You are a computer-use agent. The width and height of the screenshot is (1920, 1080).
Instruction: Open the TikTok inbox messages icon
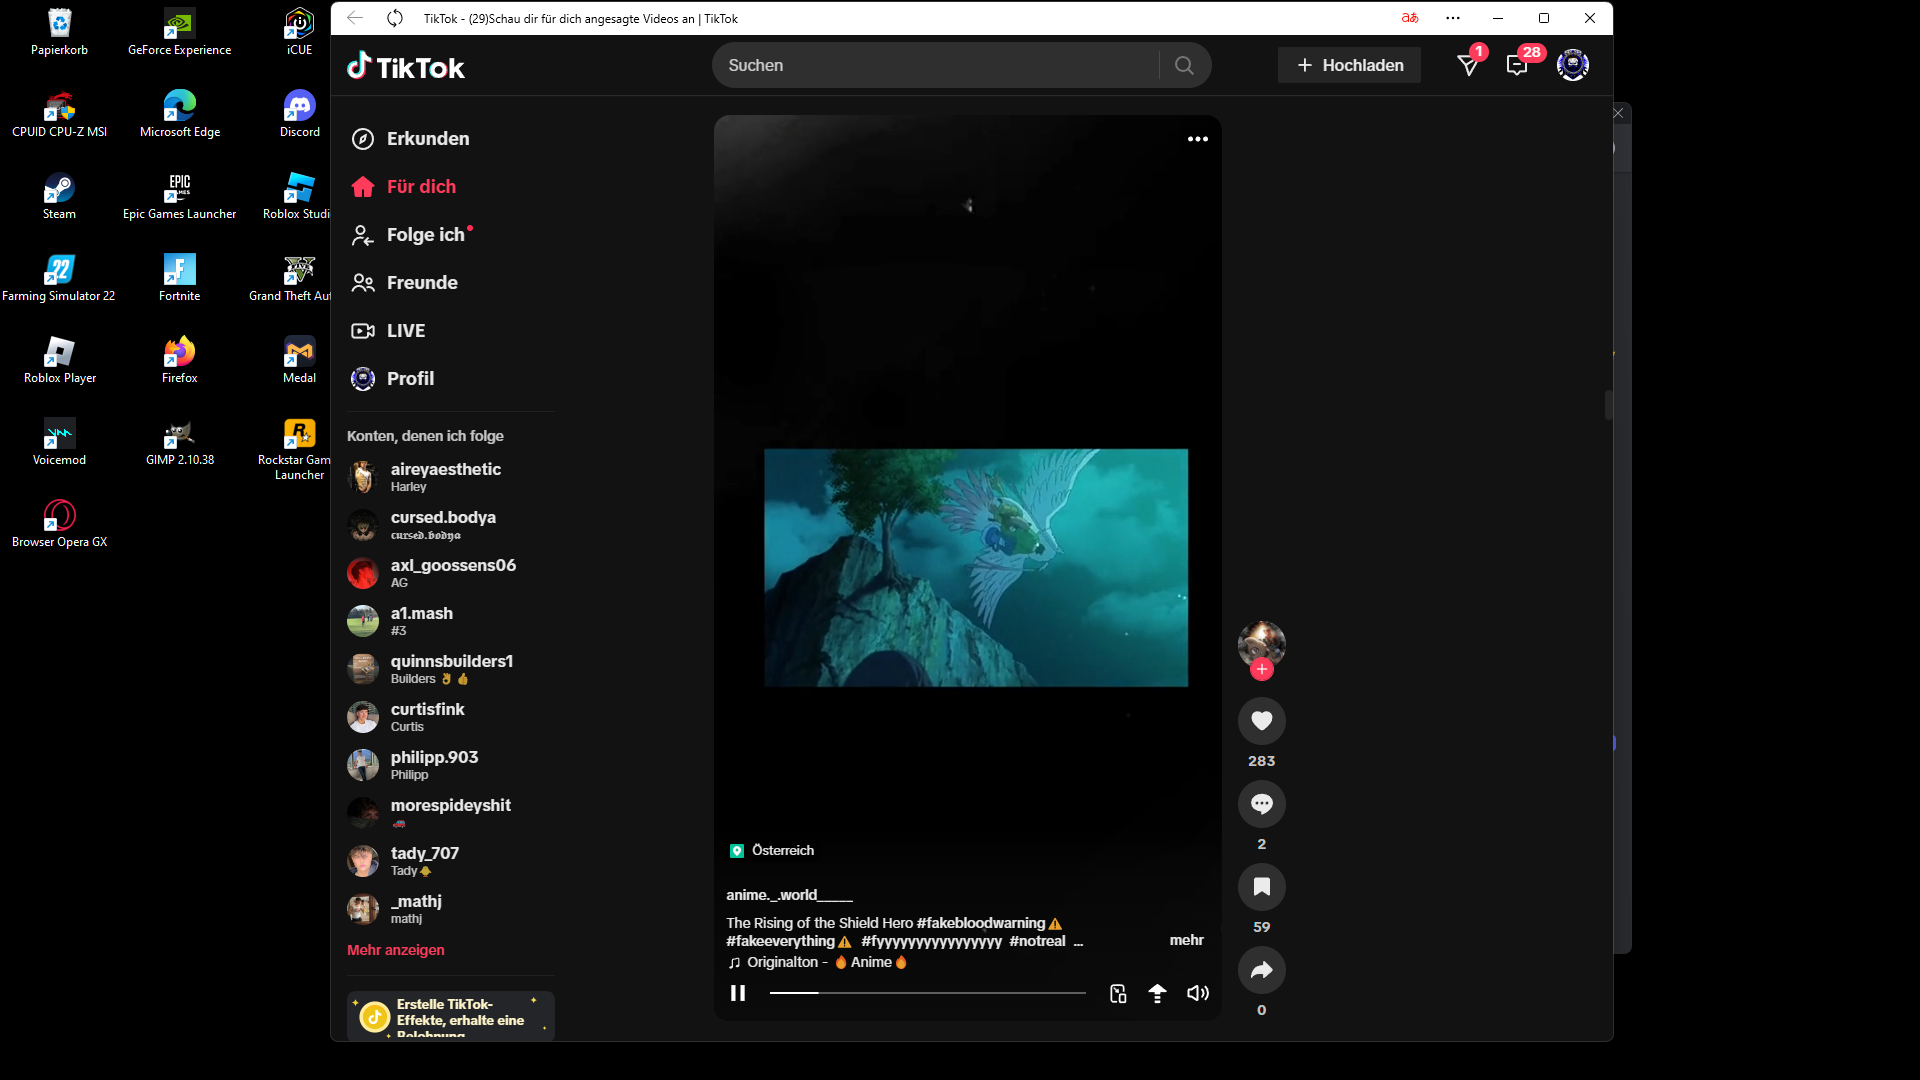click(1517, 65)
